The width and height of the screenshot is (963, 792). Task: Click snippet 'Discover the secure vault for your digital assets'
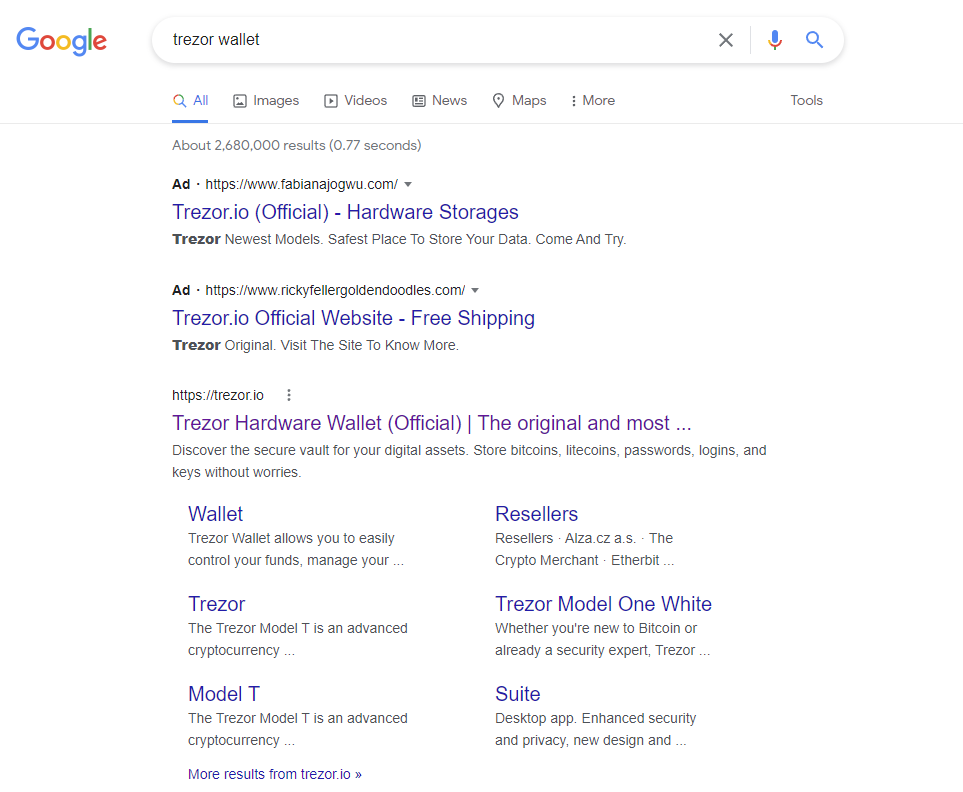tap(469, 461)
